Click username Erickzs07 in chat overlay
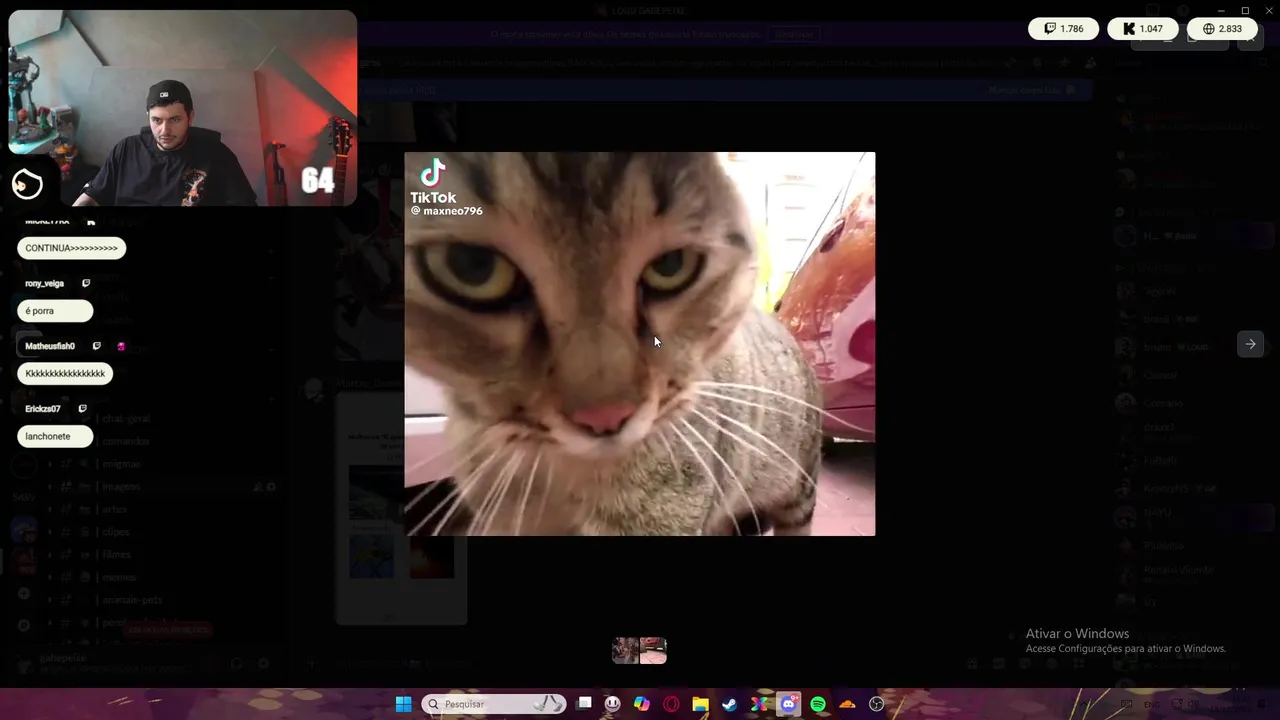The height and width of the screenshot is (720, 1280). click(43, 409)
